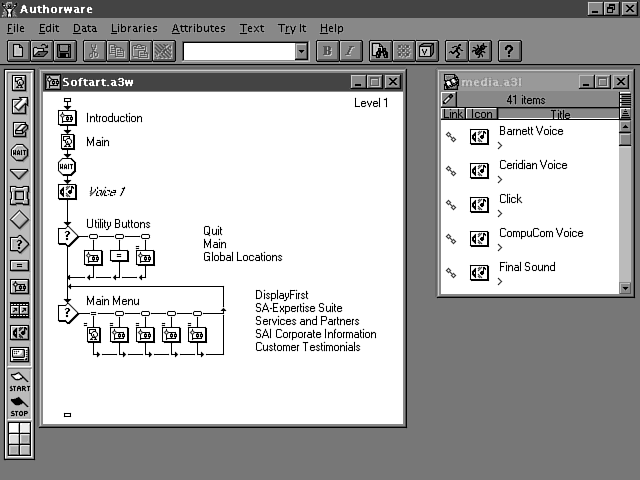Sort library by Link column header
The width and height of the screenshot is (640, 480).
(x=453, y=114)
